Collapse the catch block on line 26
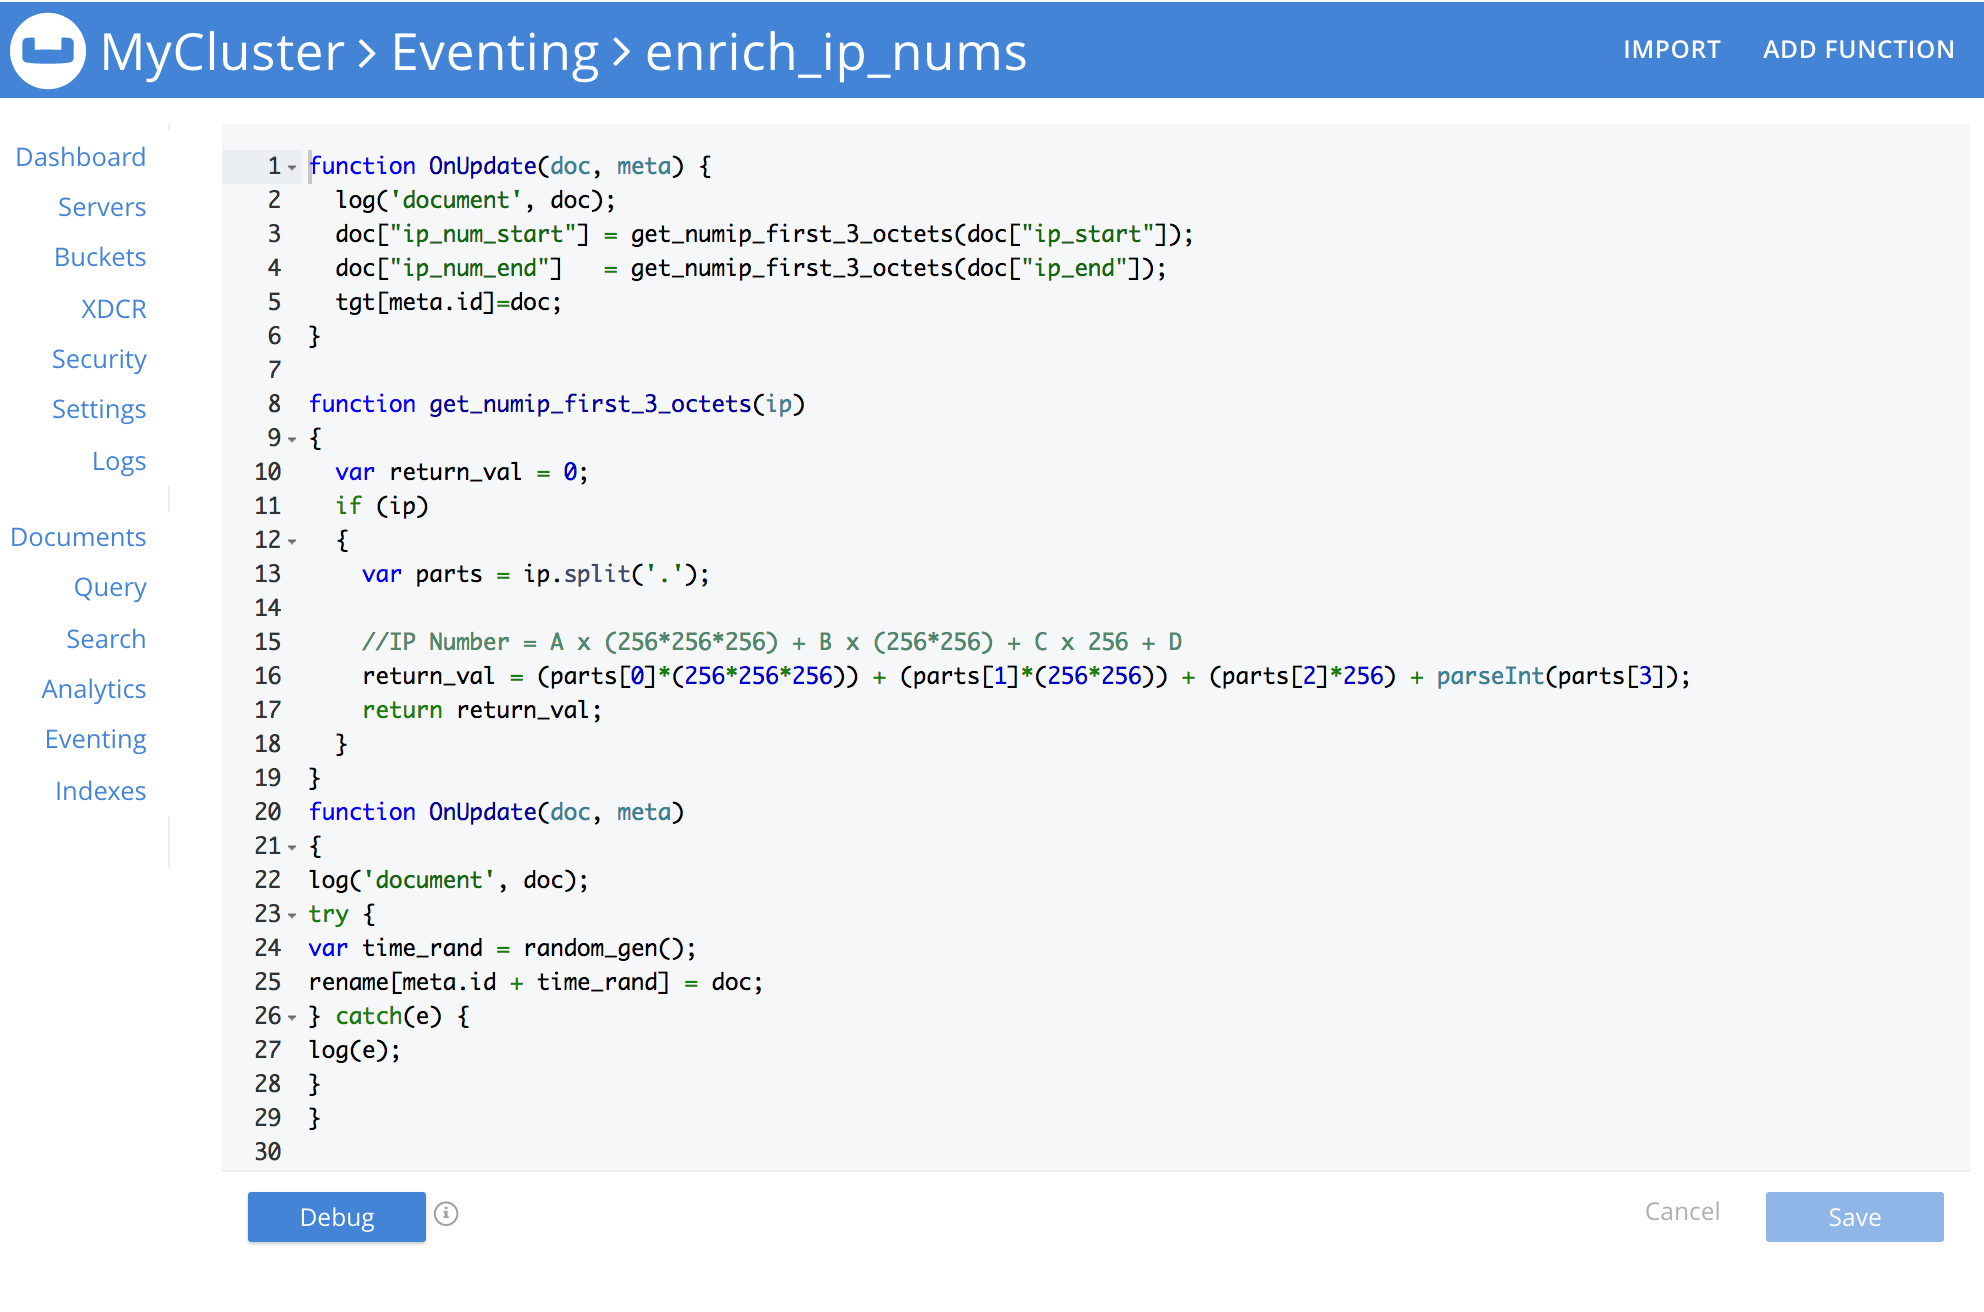The height and width of the screenshot is (1312, 1984). [291, 1017]
